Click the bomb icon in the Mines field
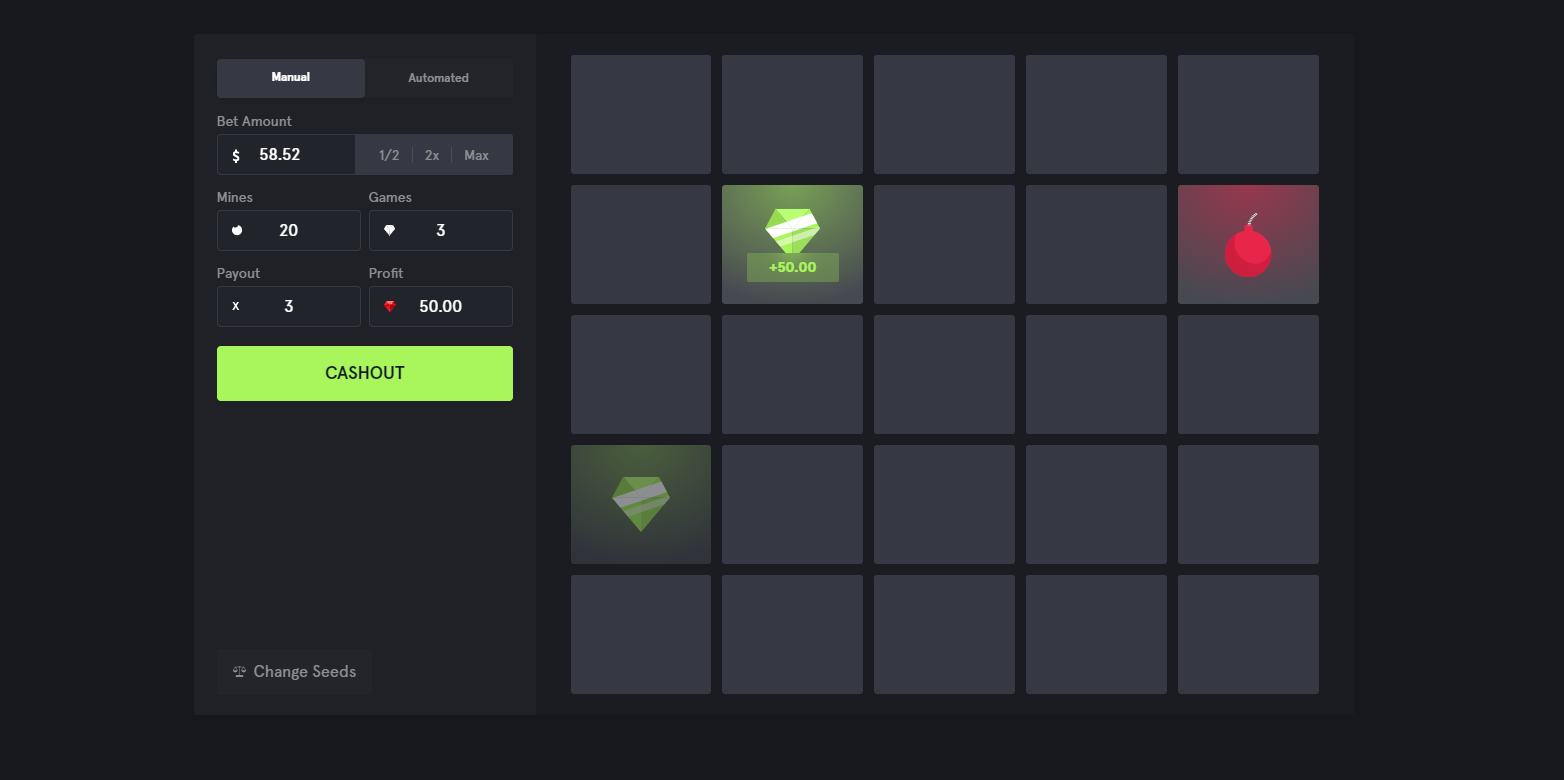 [237, 231]
